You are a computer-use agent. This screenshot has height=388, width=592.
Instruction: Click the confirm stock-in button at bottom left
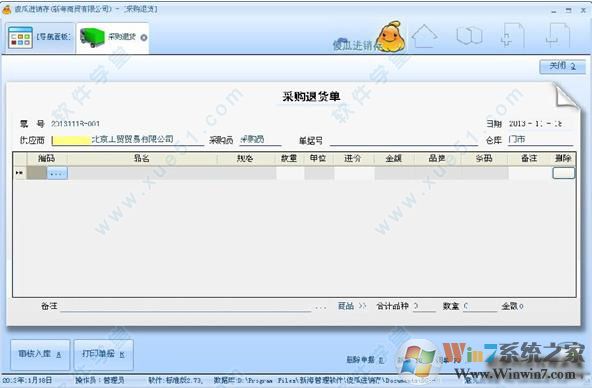[40, 354]
